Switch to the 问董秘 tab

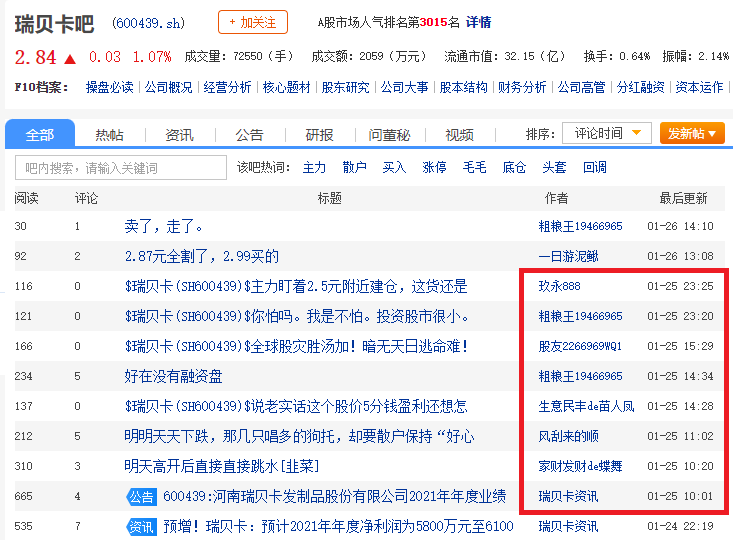[389, 135]
